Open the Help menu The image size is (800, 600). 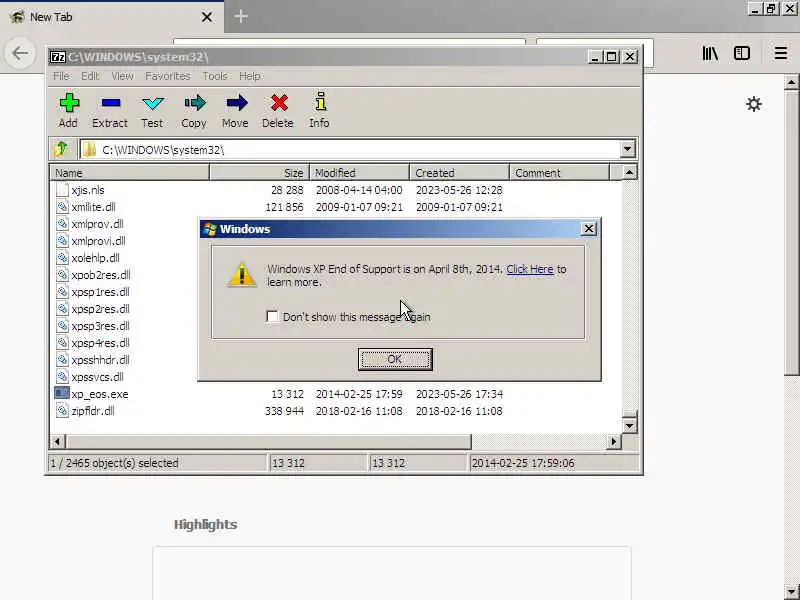pyautogui.click(x=250, y=76)
